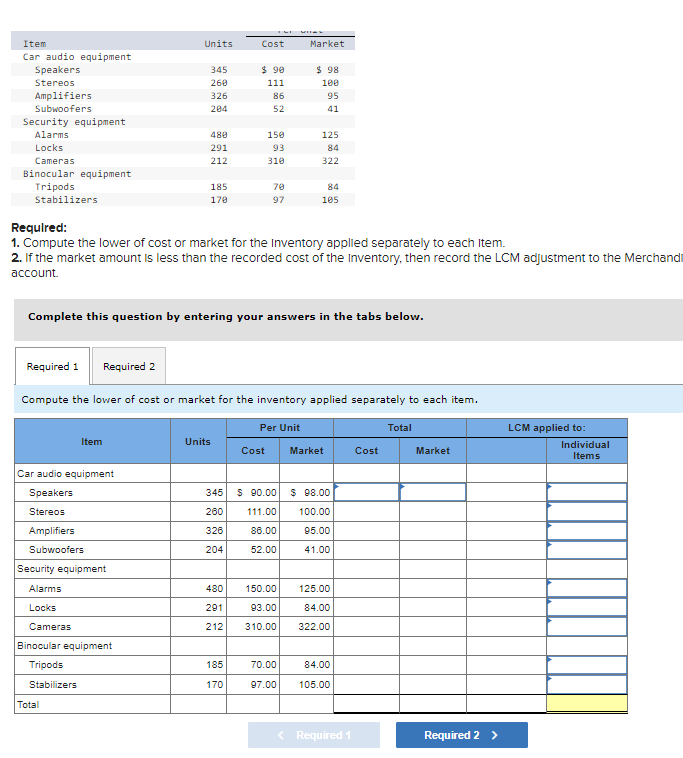Click the left chevron on the Required 1 button
The image size is (683, 758).
[x=281, y=735]
